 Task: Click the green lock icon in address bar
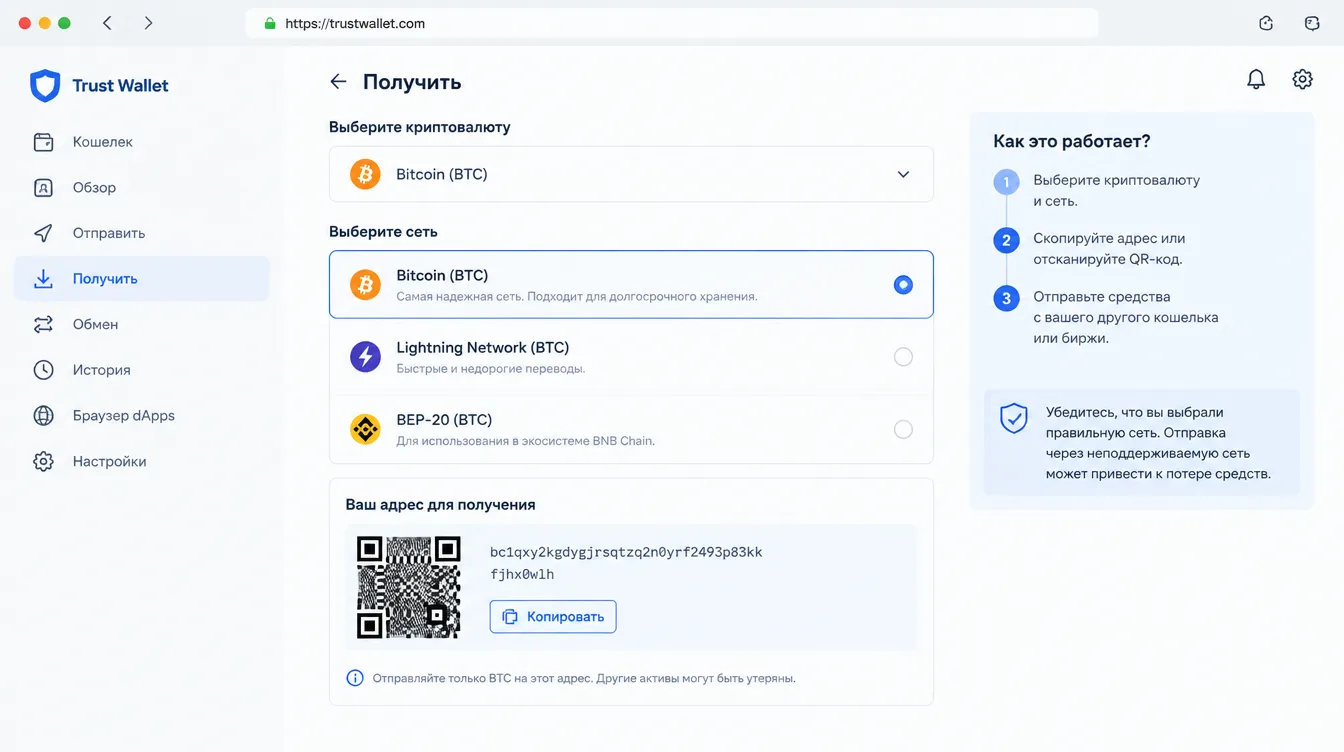point(269,23)
